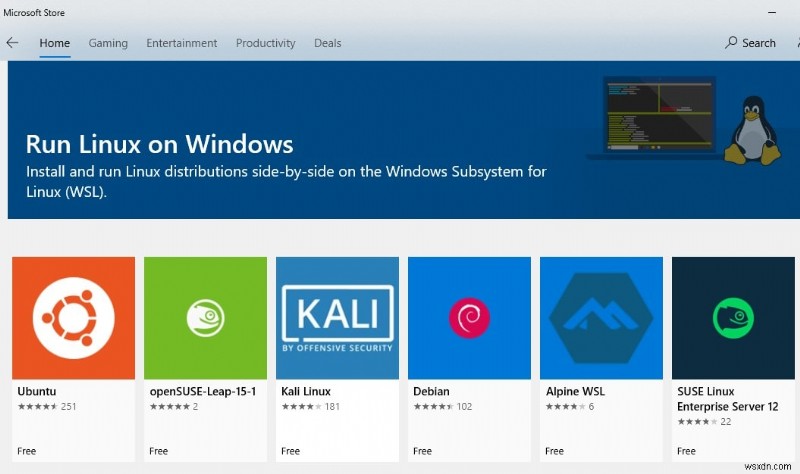Click the Ubuntu app name
The width and height of the screenshot is (800, 474).
(x=37, y=391)
